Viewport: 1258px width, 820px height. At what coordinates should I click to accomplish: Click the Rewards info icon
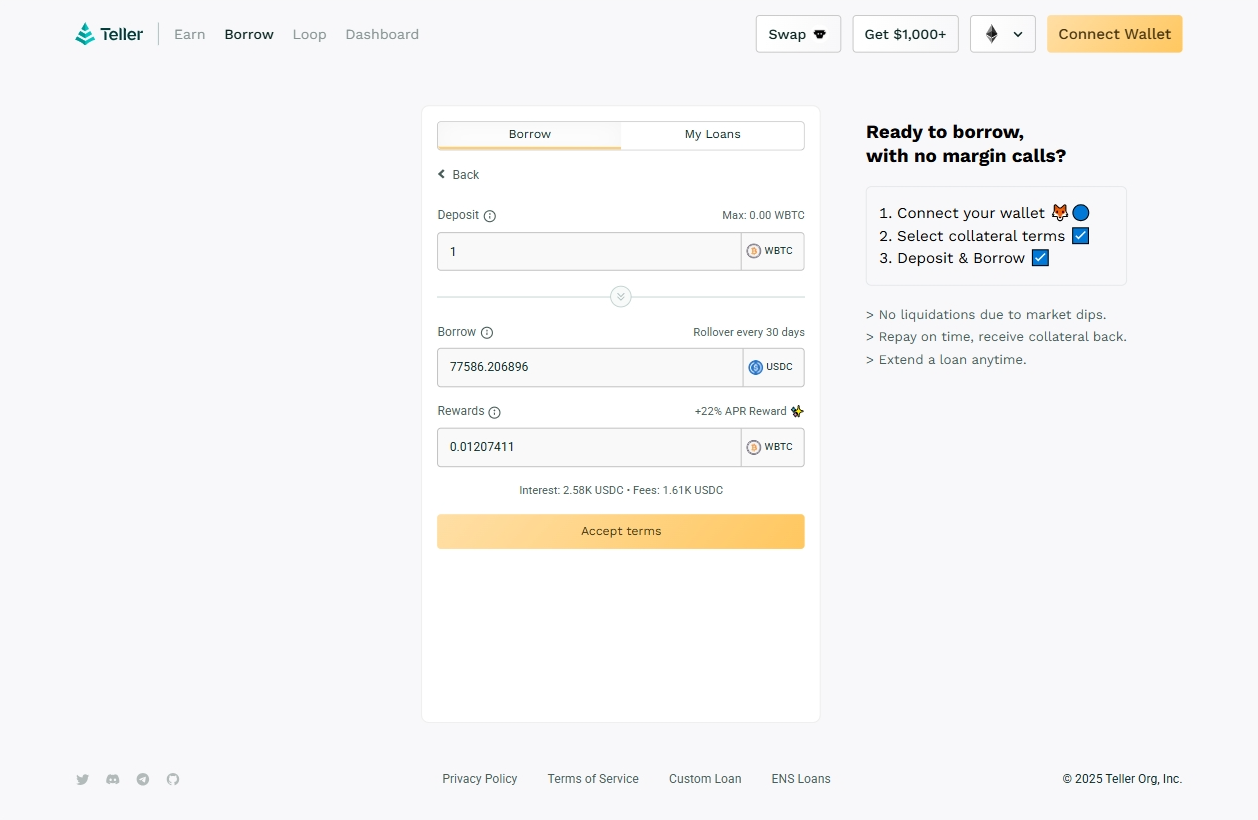pyautogui.click(x=494, y=412)
